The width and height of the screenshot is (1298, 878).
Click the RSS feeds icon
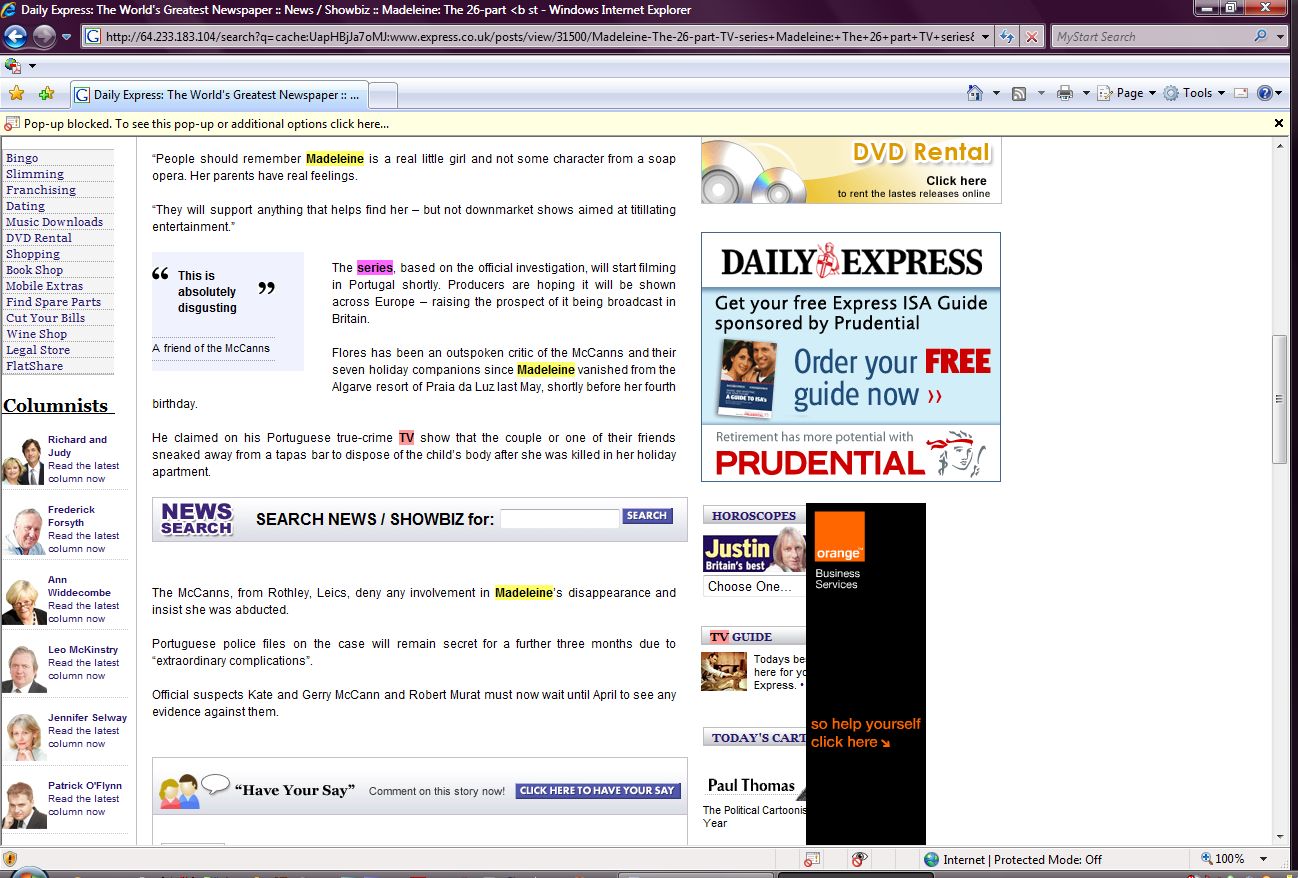point(1019,93)
